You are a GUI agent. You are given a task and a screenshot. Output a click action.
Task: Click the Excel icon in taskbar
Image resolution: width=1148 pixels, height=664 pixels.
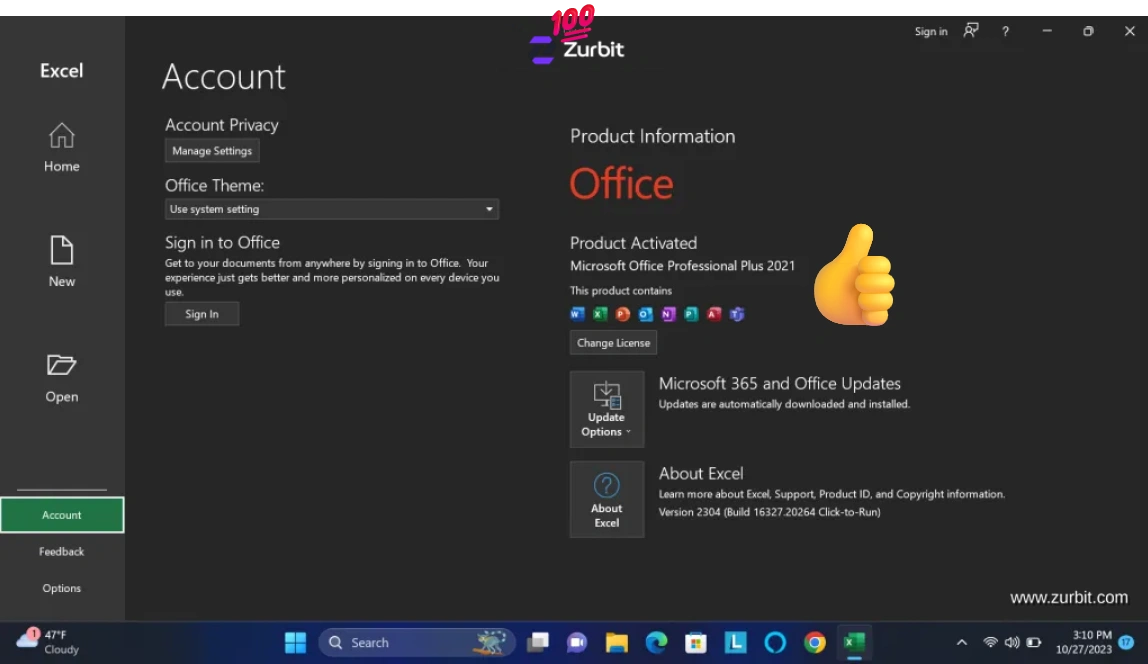(854, 643)
